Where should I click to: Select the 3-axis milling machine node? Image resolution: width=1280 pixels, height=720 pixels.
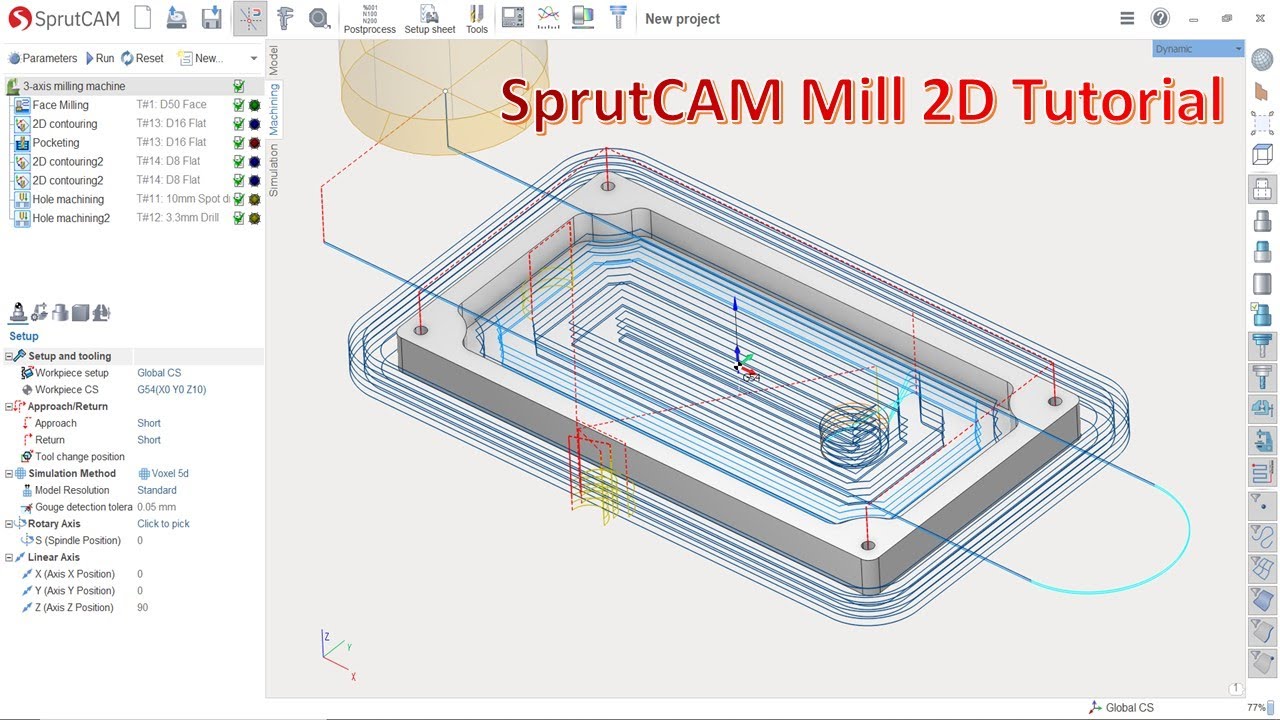(75, 86)
